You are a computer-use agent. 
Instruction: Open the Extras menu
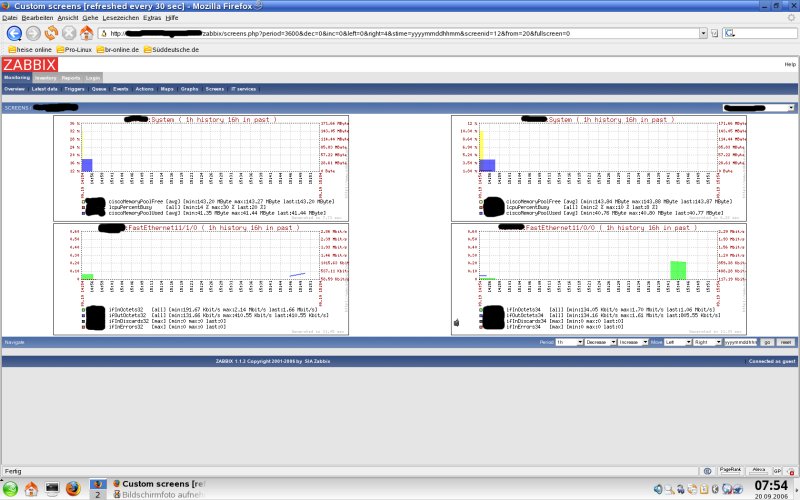(x=152, y=18)
